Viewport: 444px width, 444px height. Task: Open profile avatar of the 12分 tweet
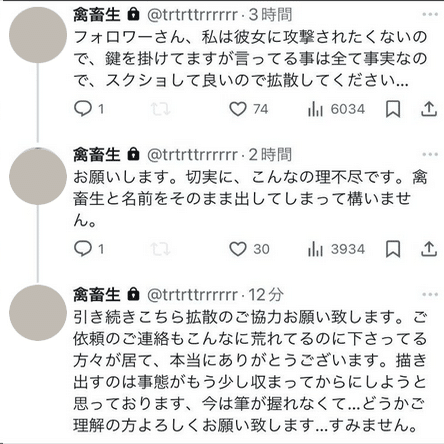point(38,313)
